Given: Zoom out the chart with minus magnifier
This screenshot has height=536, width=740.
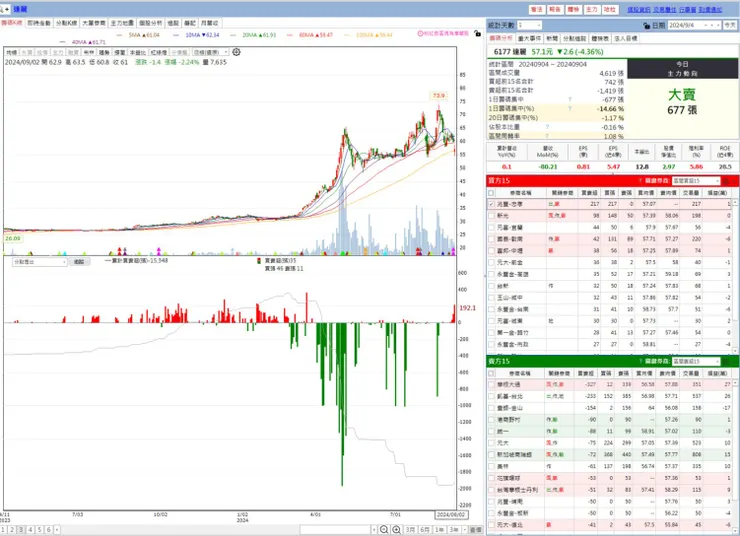Looking at the screenshot, I should [x=384, y=530].
